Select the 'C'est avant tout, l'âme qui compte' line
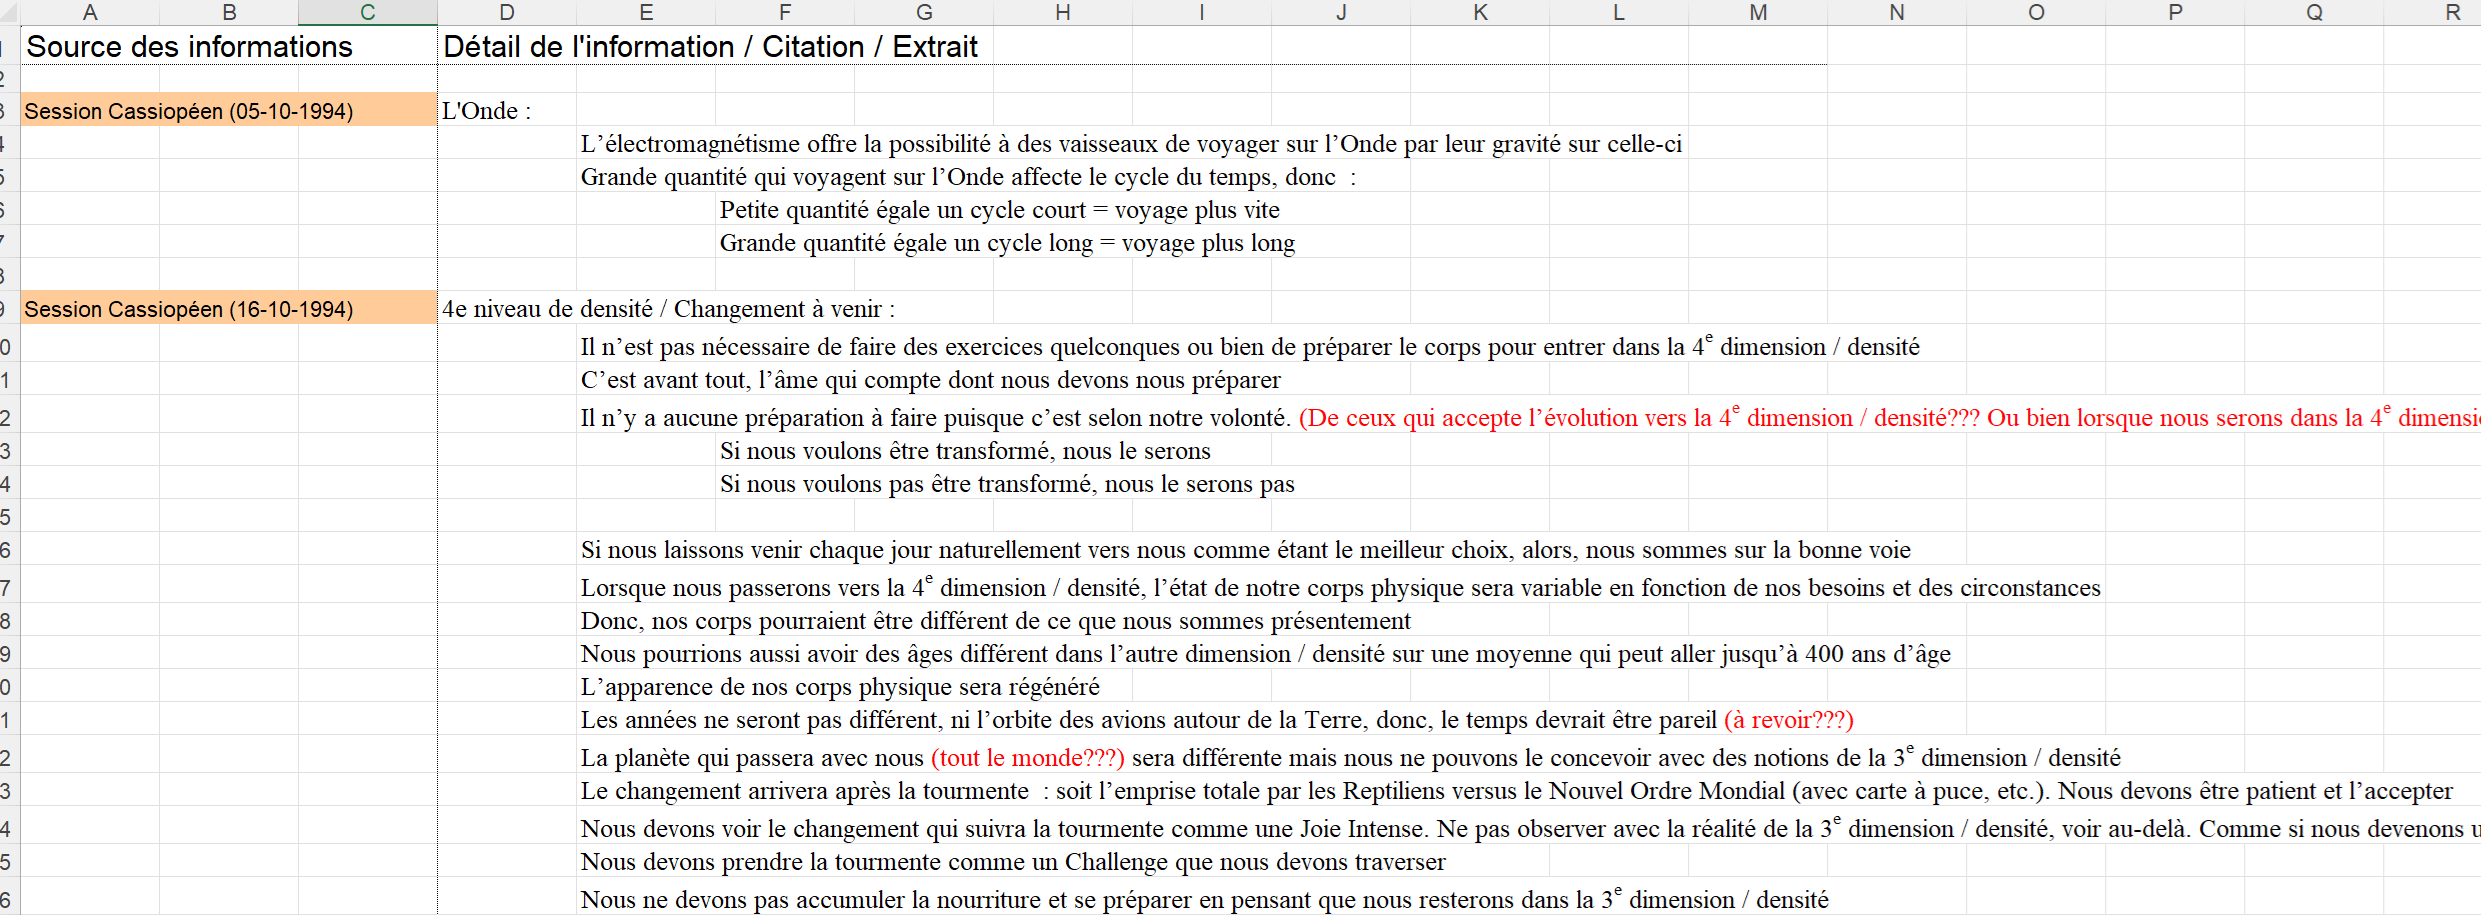 coord(930,380)
